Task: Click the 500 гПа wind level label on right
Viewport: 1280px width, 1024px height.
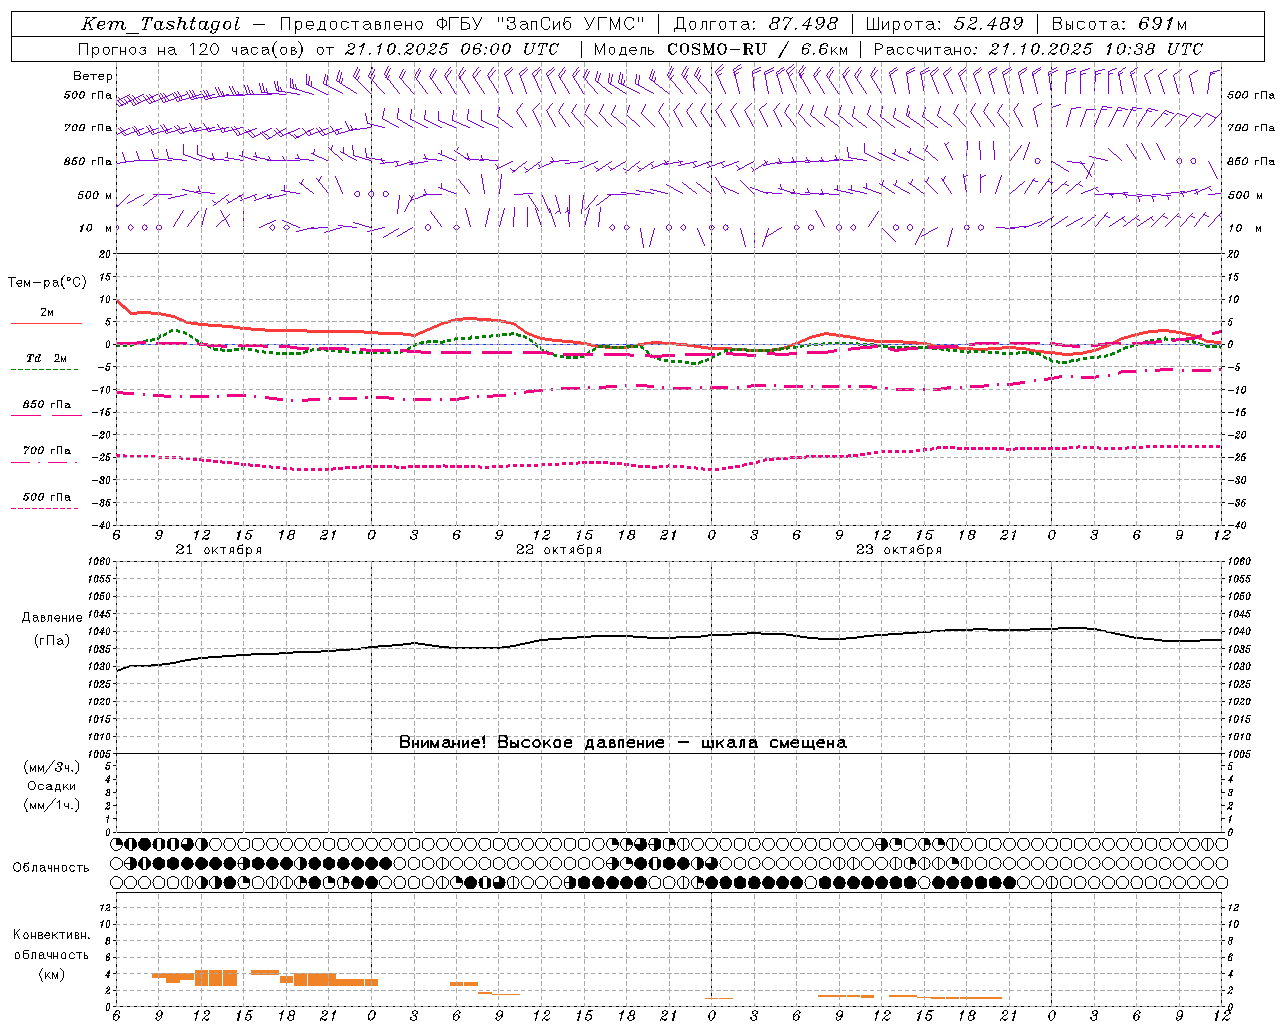Action: click(1251, 95)
